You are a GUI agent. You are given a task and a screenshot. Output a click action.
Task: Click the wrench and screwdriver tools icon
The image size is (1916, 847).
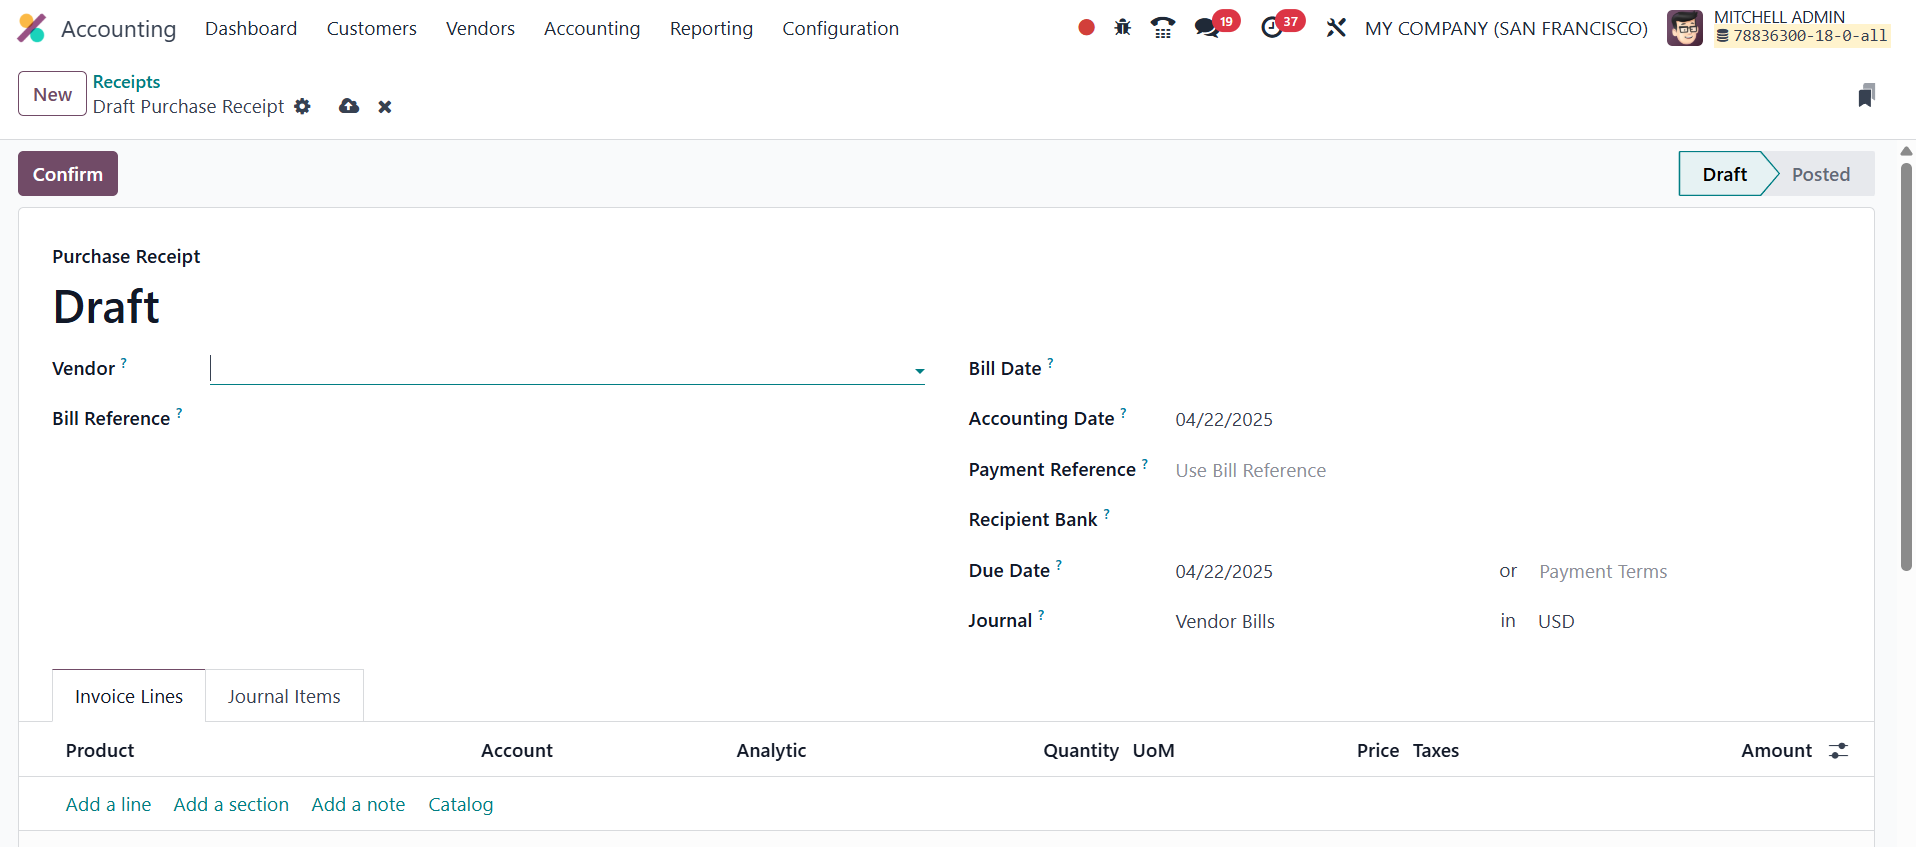[x=1336, y=28]
